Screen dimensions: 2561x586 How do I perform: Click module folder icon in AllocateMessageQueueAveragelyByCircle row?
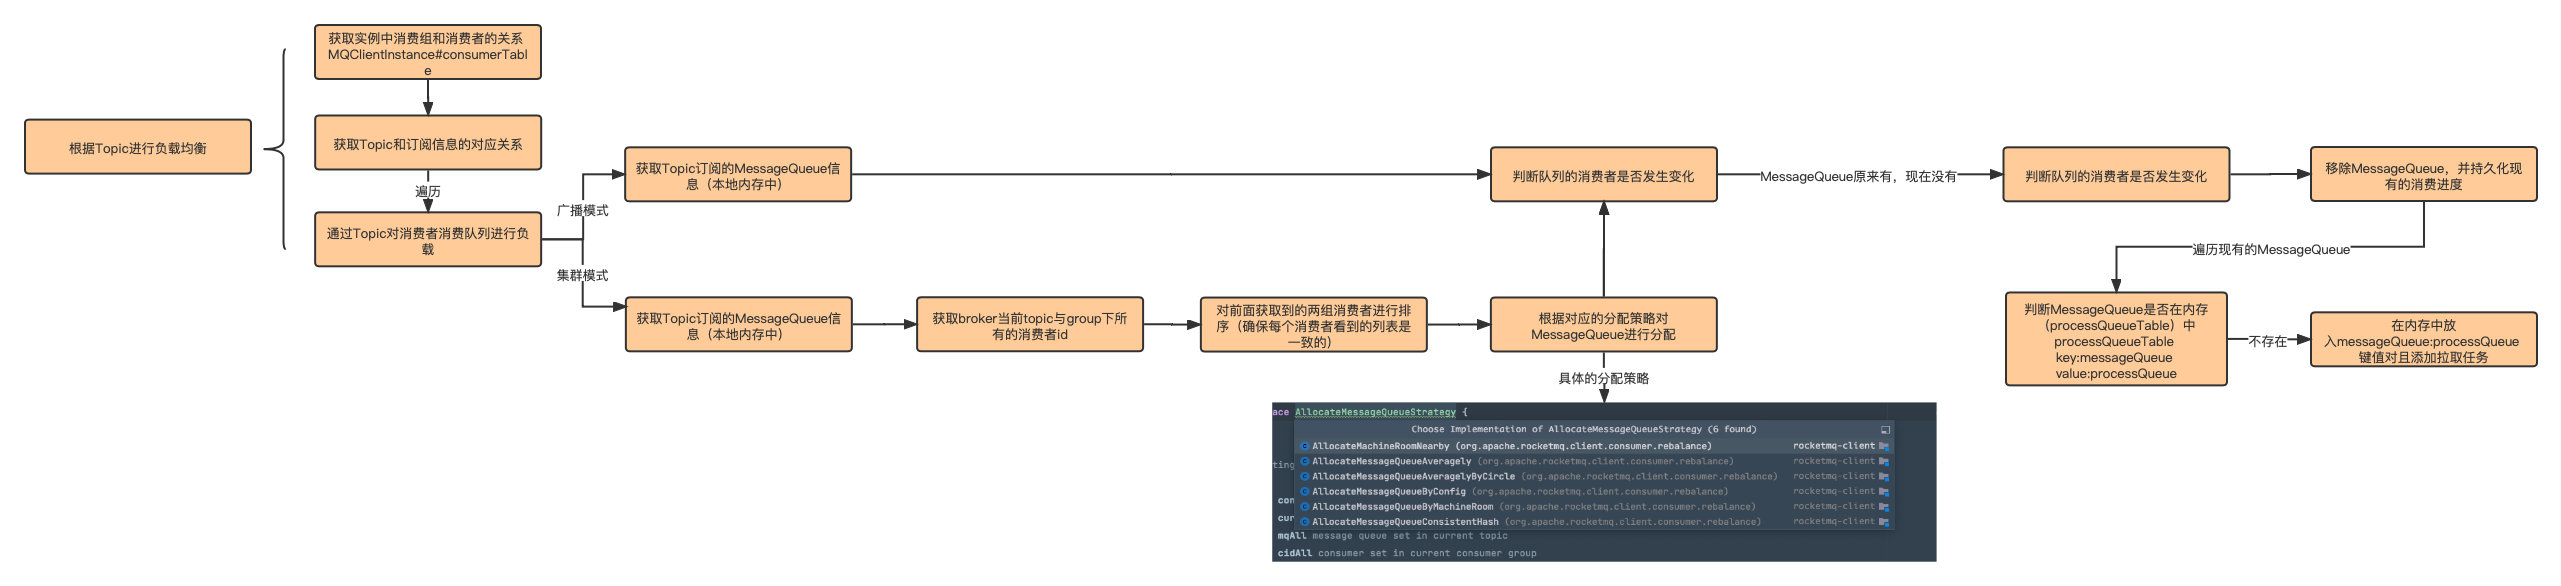pyautogui.click(x=1884, y=476)
